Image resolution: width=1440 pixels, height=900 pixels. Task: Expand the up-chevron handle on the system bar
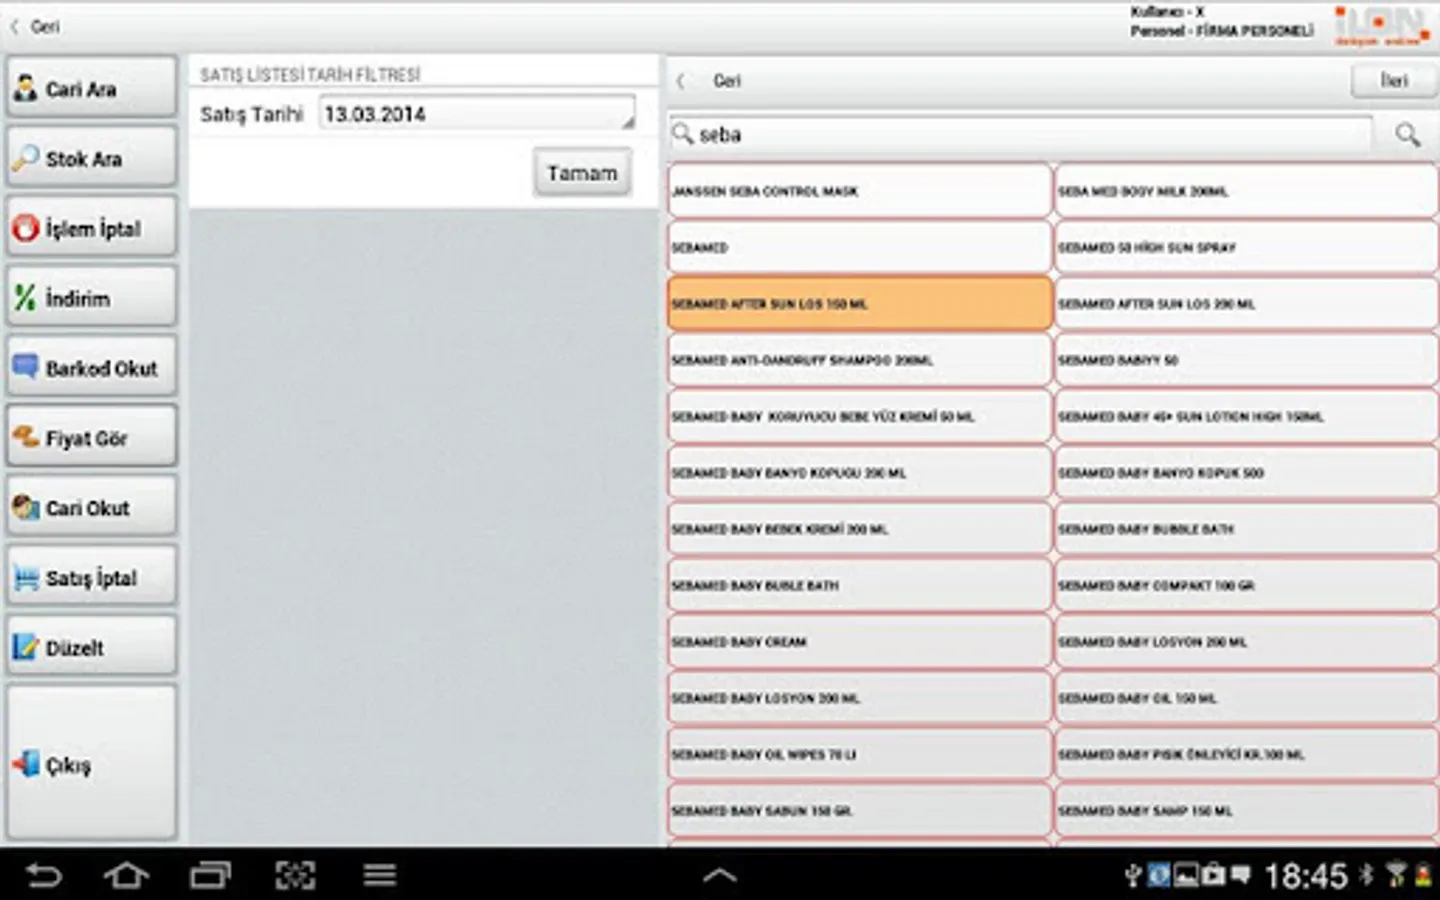click(x=720, y=876)
